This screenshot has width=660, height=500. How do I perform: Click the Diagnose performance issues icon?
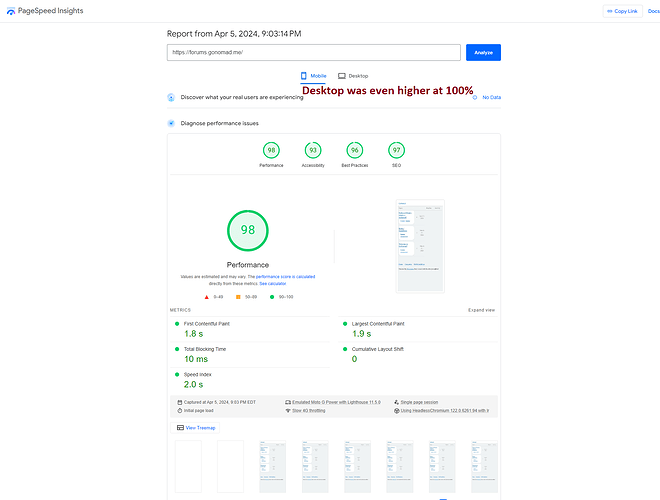pos(171,123)
